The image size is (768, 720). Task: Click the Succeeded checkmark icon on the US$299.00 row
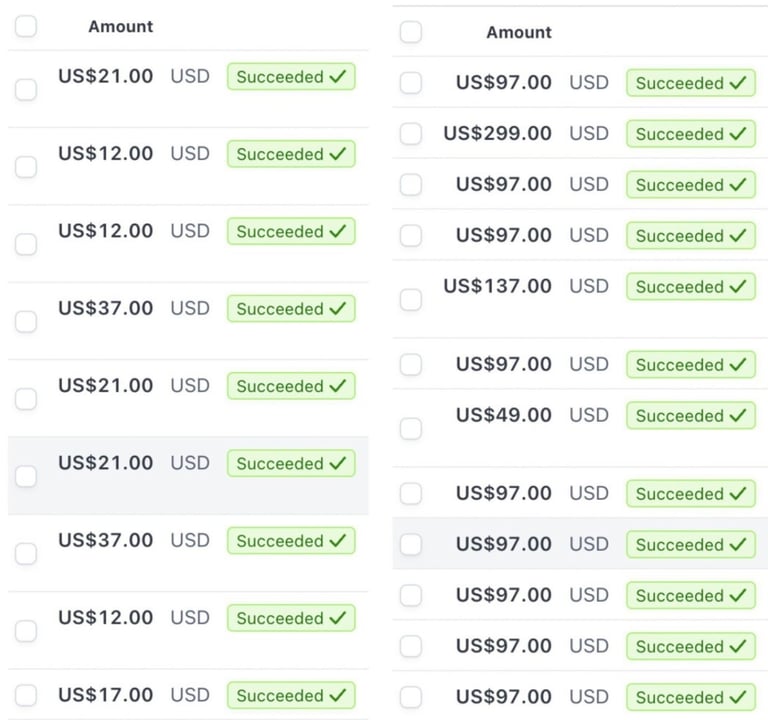coord(738,134)
